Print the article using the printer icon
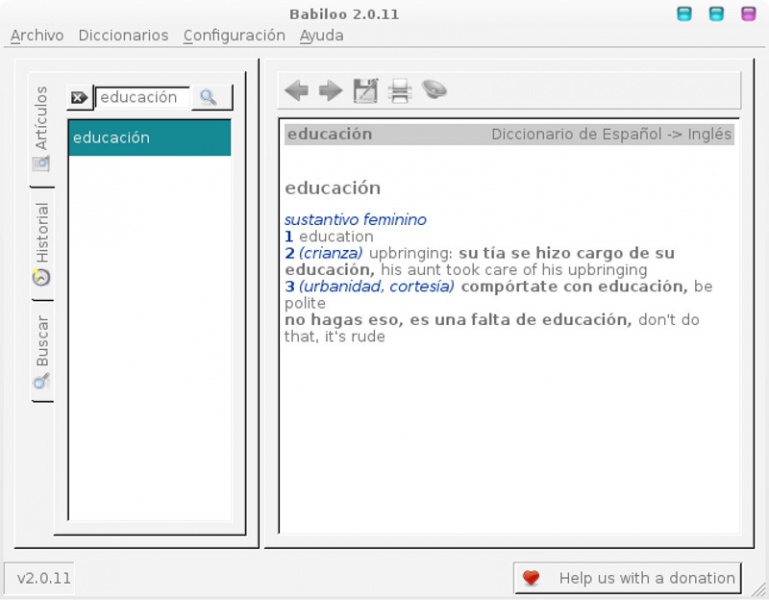The width and height of the screenshot is (769, 600). tap(400, 91)
